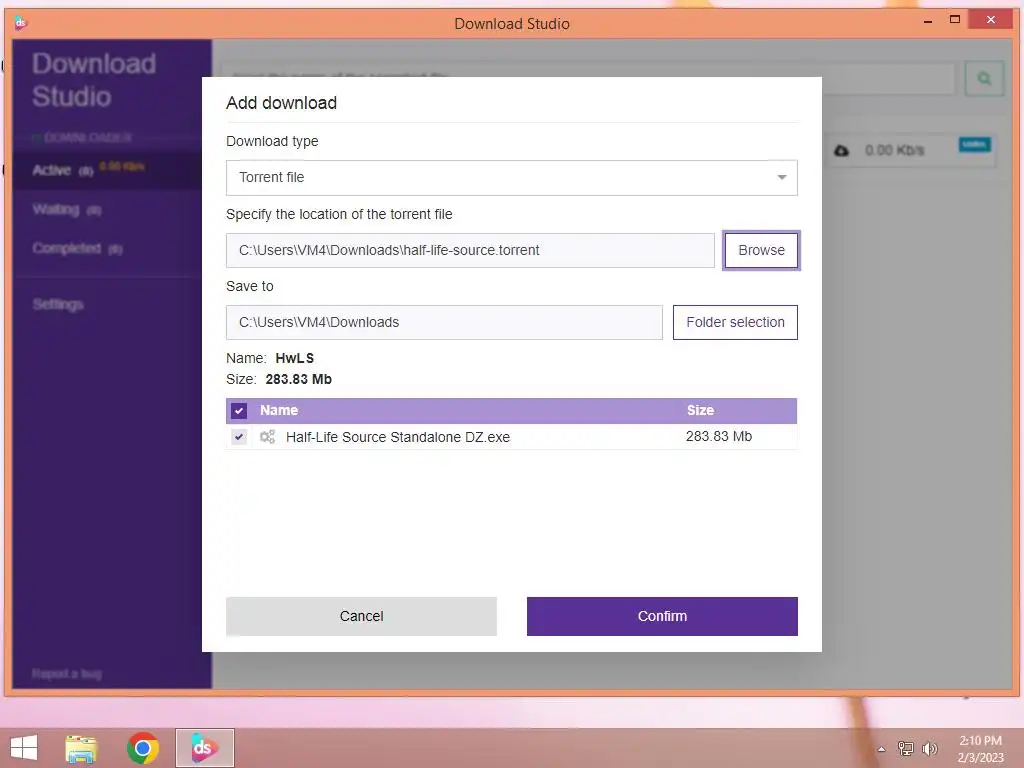Image resolution: width=1024 pixels, height=768 pixels.
Task: Click the Download Studio logo in sidebar
Action: [94, 80]
